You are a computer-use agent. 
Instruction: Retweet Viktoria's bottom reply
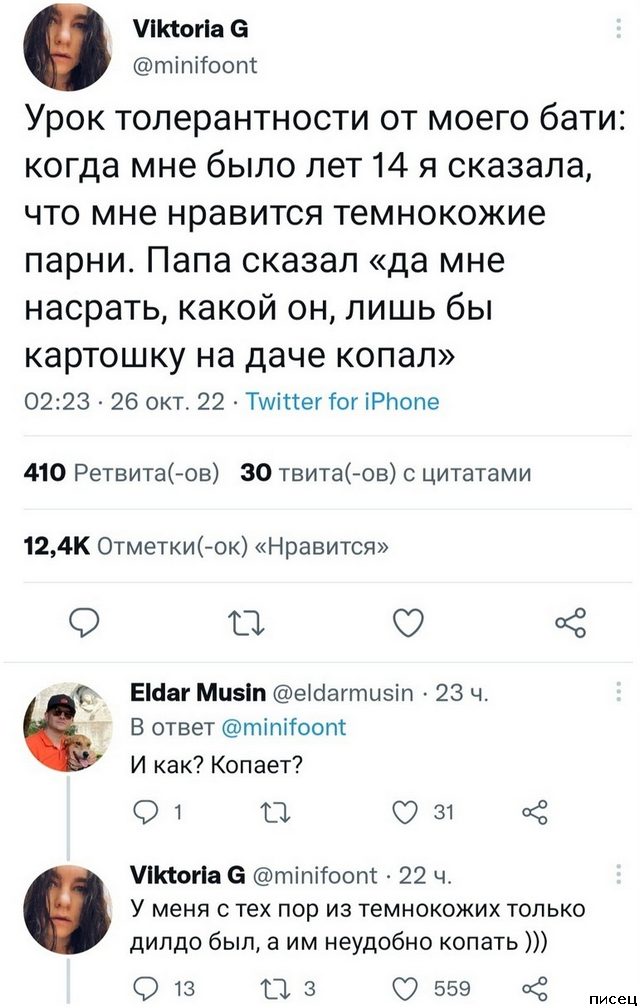click(x=273, y=988)
